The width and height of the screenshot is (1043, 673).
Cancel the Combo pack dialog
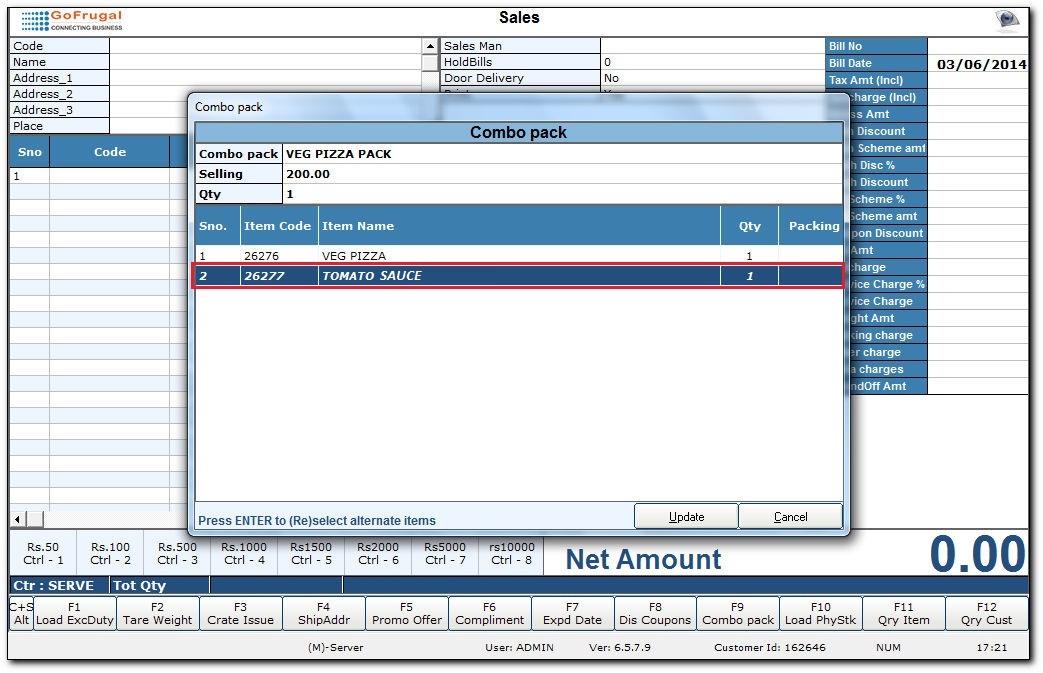790,517
